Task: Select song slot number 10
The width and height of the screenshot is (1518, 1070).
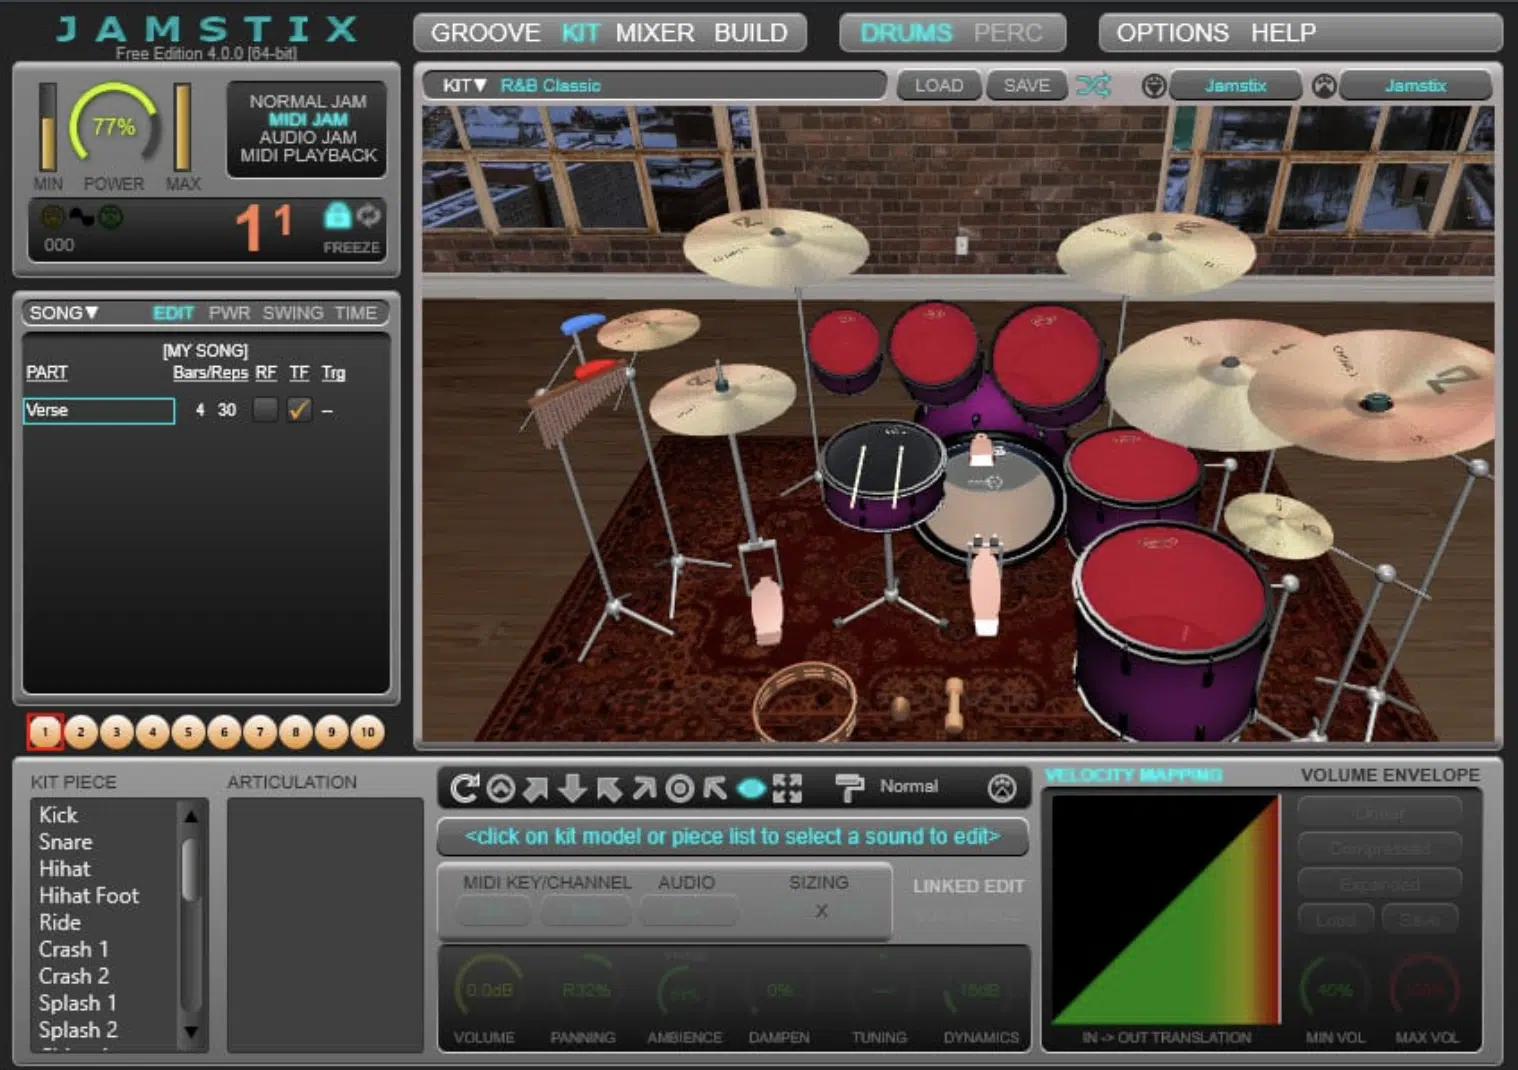Action: point(367,732)
